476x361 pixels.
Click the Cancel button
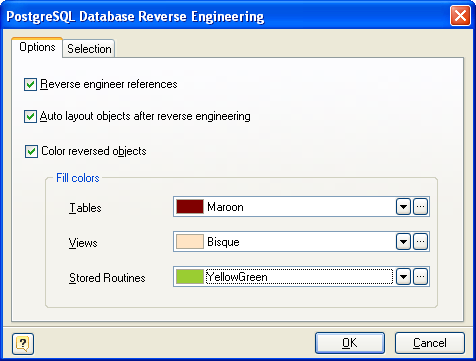point(430,343)
